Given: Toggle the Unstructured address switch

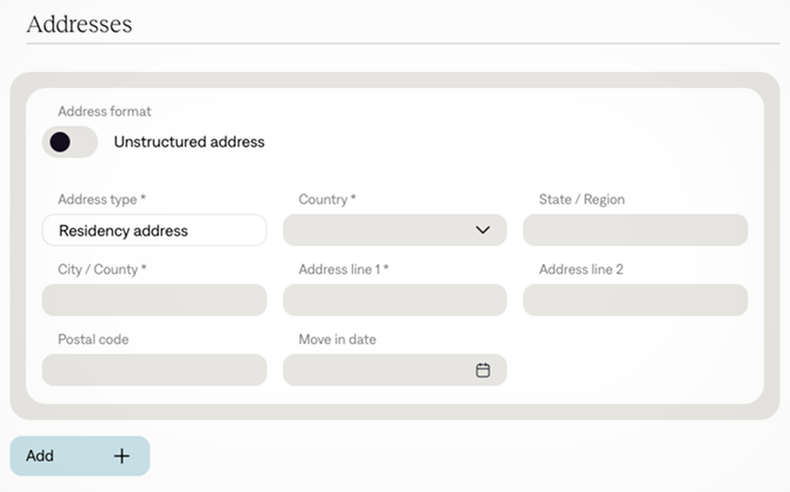Looking at the screenshot, I should click(70, 142).
